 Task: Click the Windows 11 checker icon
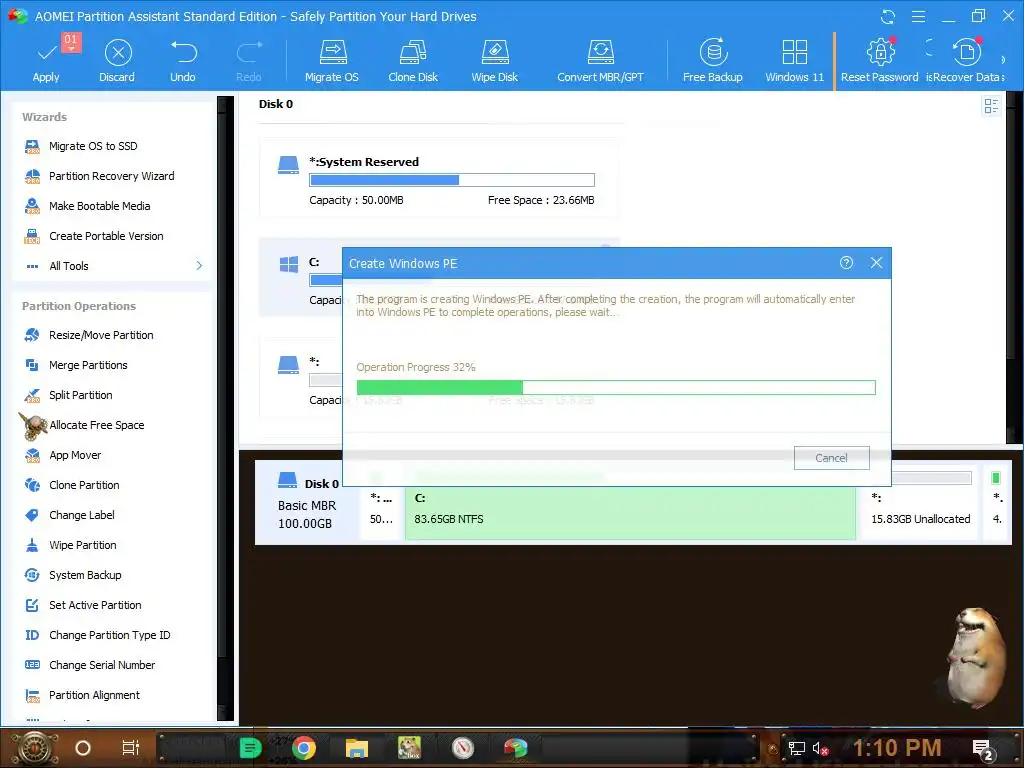(x=795, y=52)
